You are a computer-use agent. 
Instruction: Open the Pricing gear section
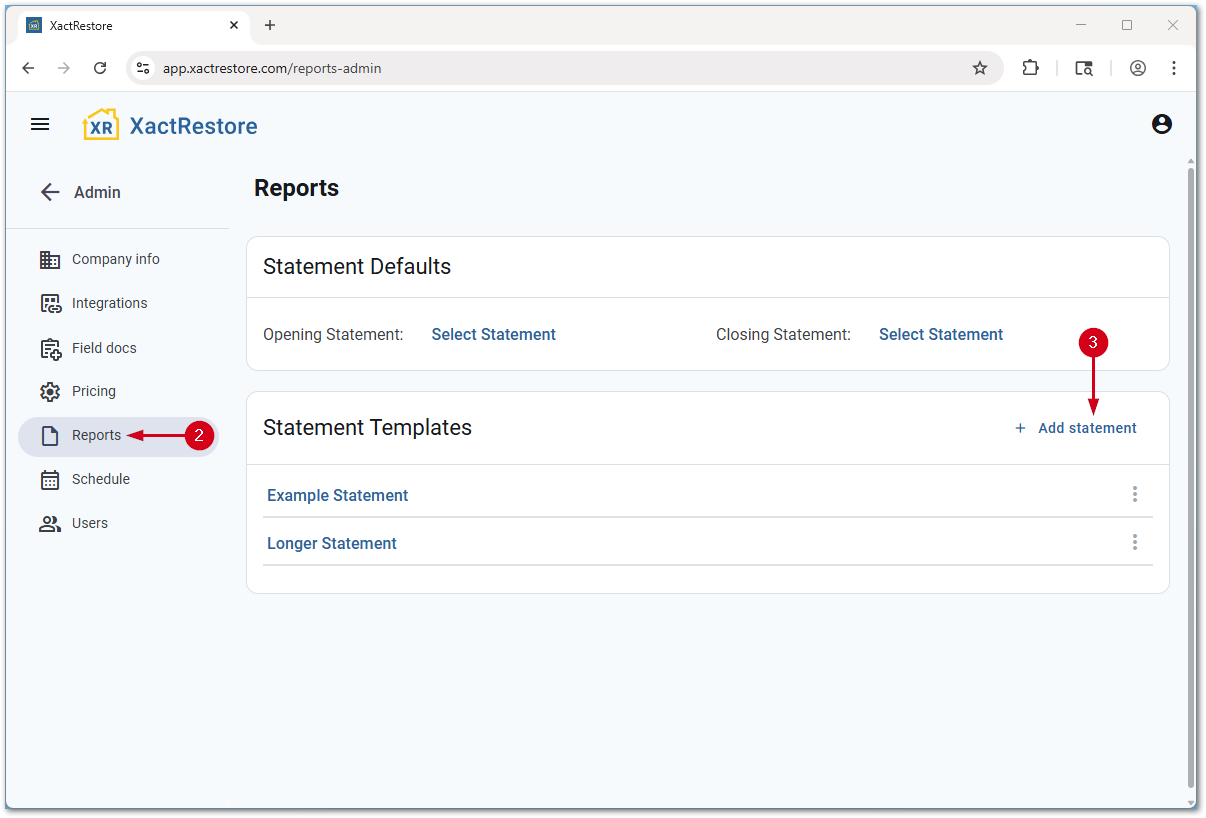point(93,391)
